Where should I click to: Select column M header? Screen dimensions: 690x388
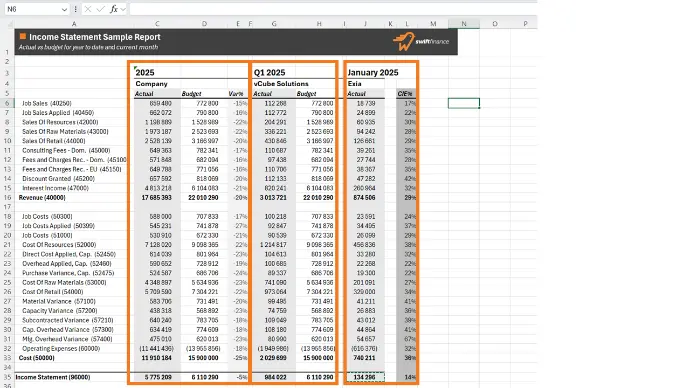click(433, 24)
